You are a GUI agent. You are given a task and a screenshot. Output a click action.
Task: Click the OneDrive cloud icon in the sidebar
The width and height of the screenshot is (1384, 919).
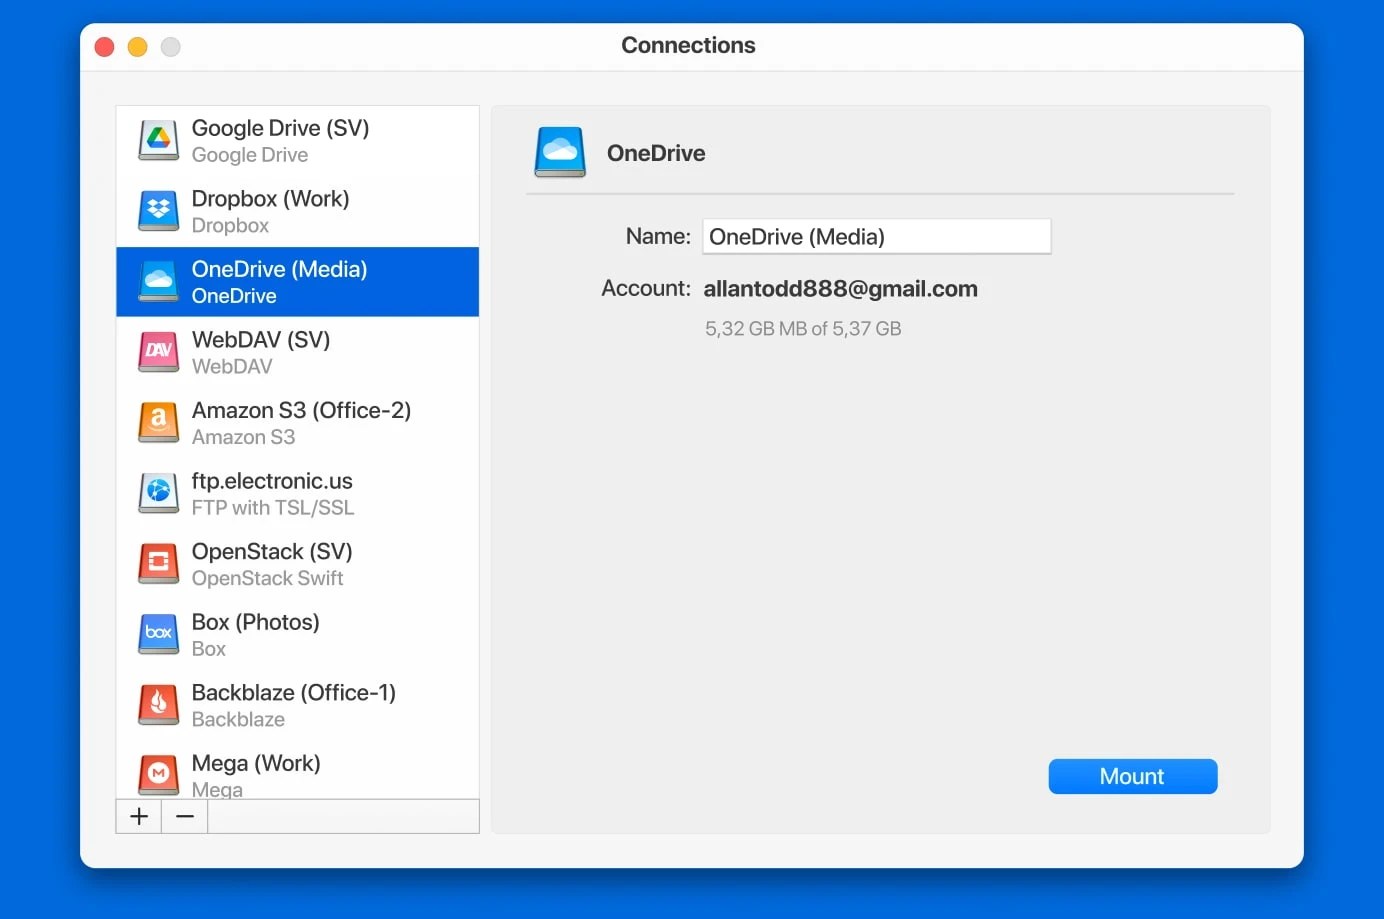click(x=157, y=281)
